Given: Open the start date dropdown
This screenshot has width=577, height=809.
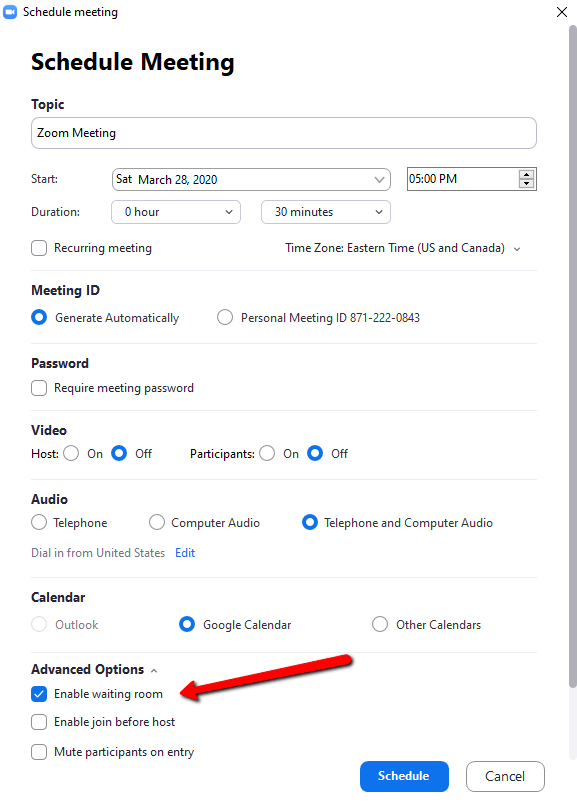Looking at the screenshot, I should click(x=379, y=179).
